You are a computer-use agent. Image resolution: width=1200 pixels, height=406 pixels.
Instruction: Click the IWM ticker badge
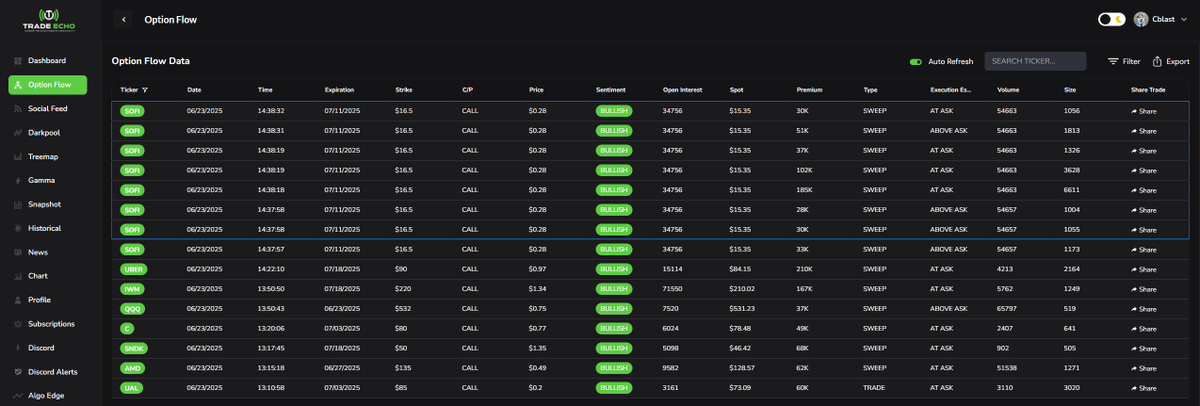point(133,288)
